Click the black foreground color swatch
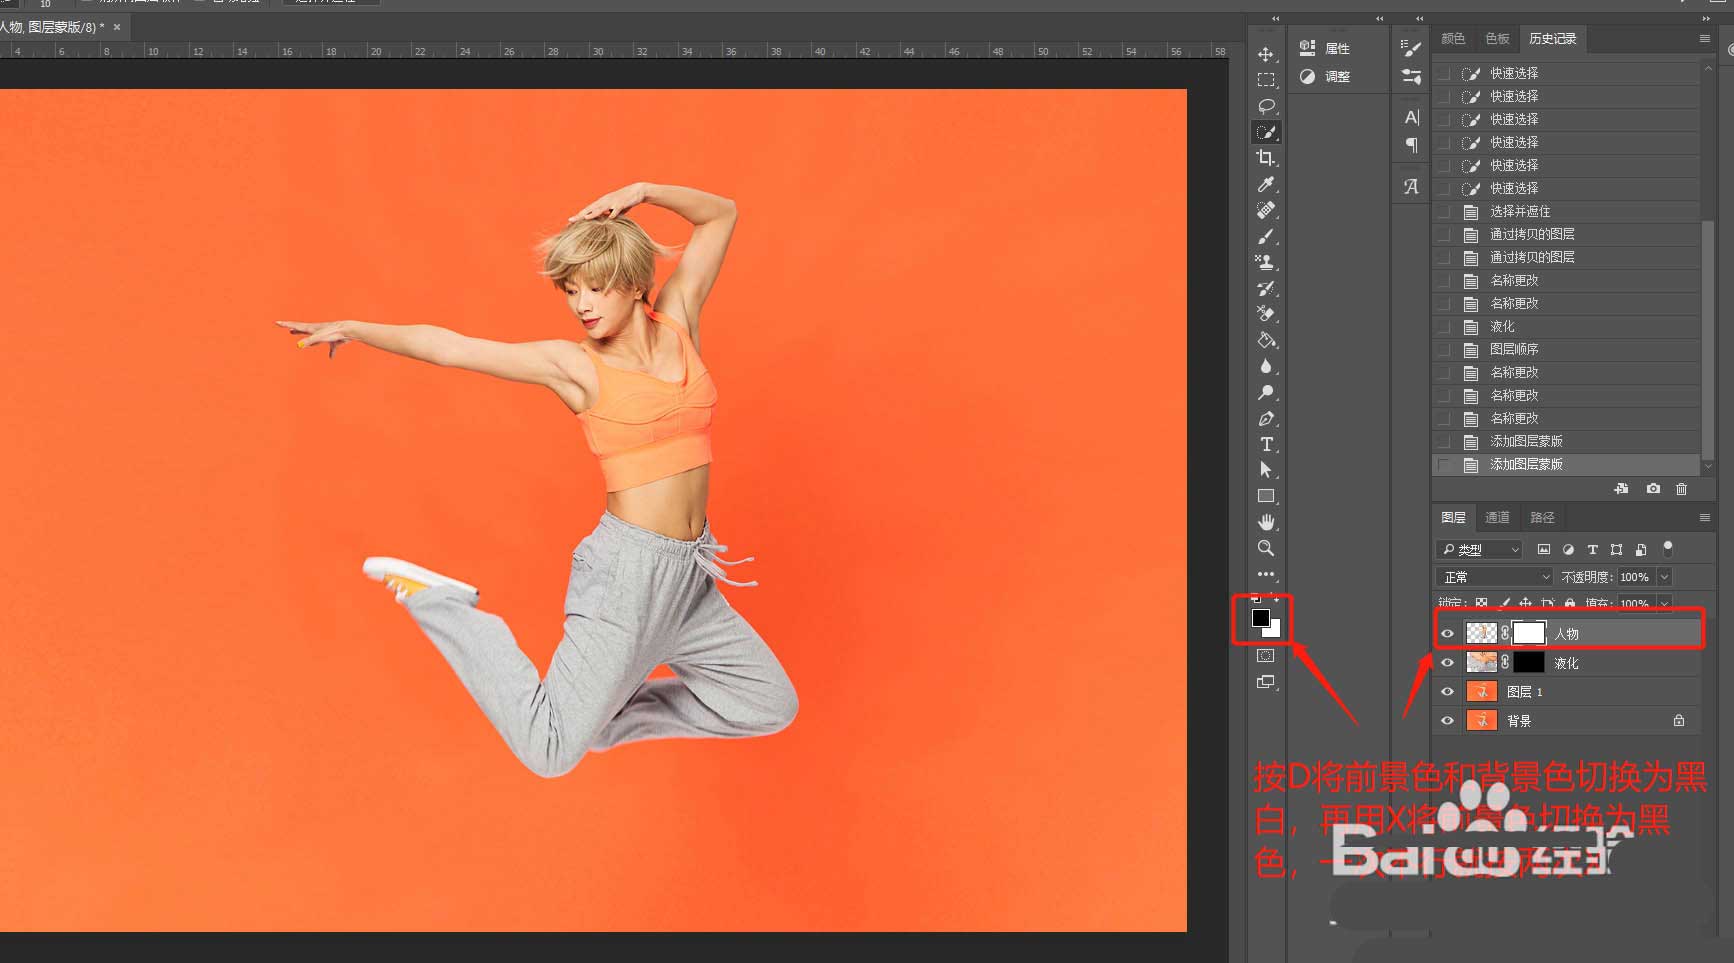 tap(1260, 618)
